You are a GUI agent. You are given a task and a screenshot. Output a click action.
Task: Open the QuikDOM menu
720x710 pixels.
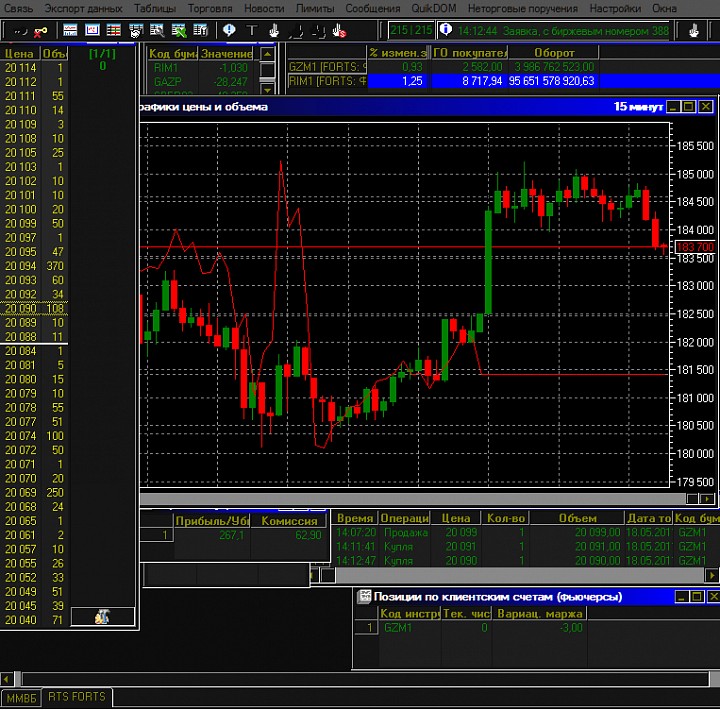point(433,8)
